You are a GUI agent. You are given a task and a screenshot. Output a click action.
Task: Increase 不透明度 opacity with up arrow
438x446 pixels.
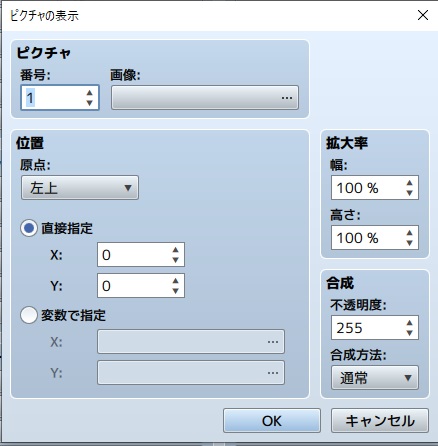tap(410, 323)
